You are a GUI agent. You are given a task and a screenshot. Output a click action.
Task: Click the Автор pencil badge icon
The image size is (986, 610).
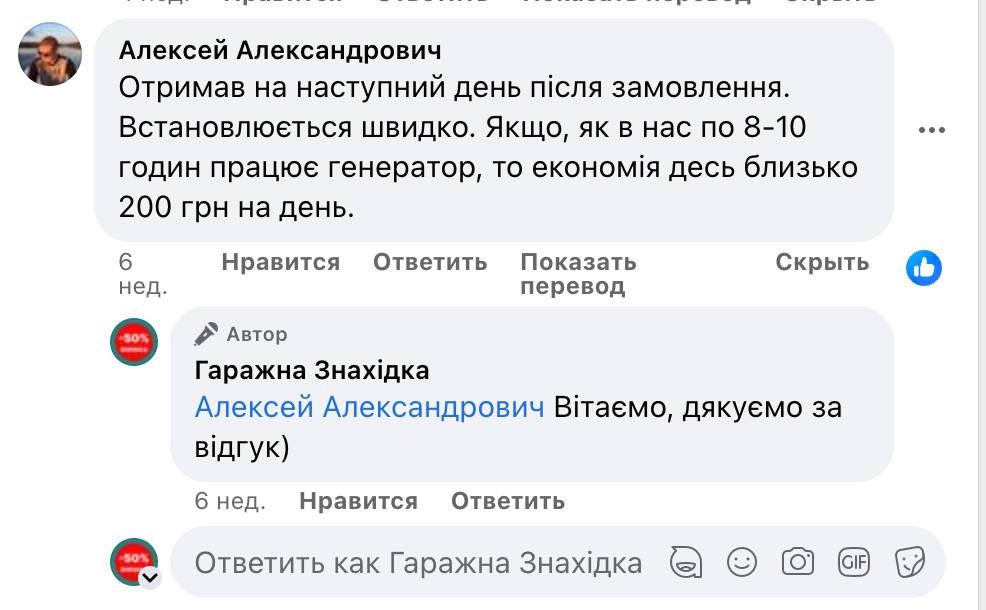point(206,334)
